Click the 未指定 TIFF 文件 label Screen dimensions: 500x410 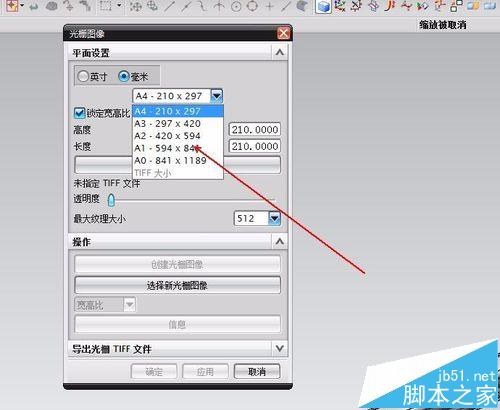(107, 183)
